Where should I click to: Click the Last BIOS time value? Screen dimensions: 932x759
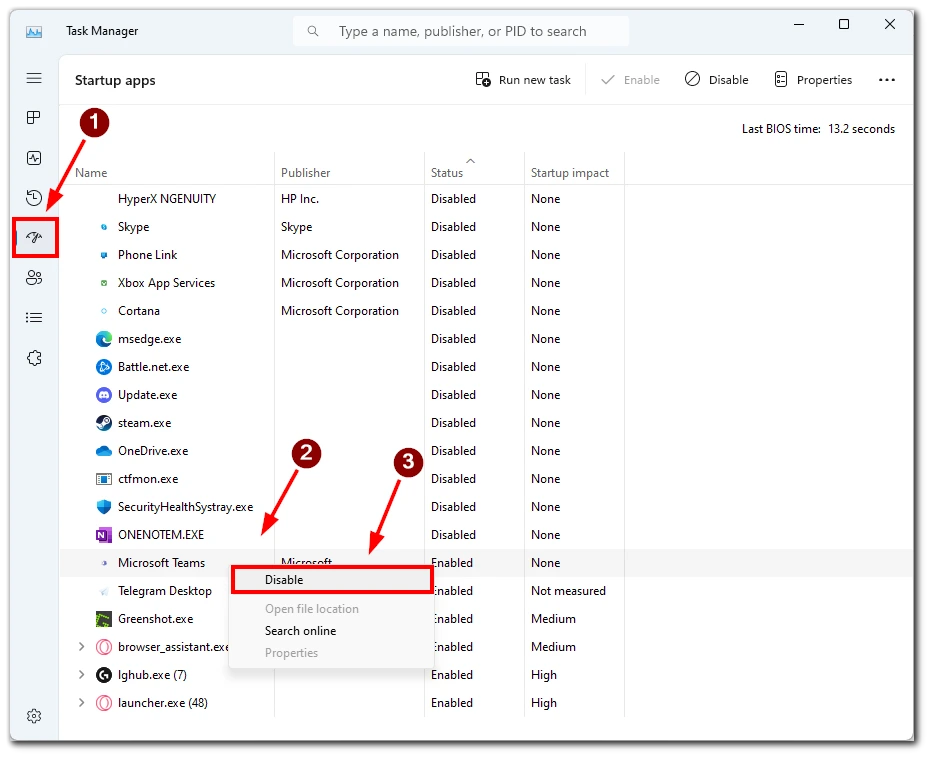861,128
